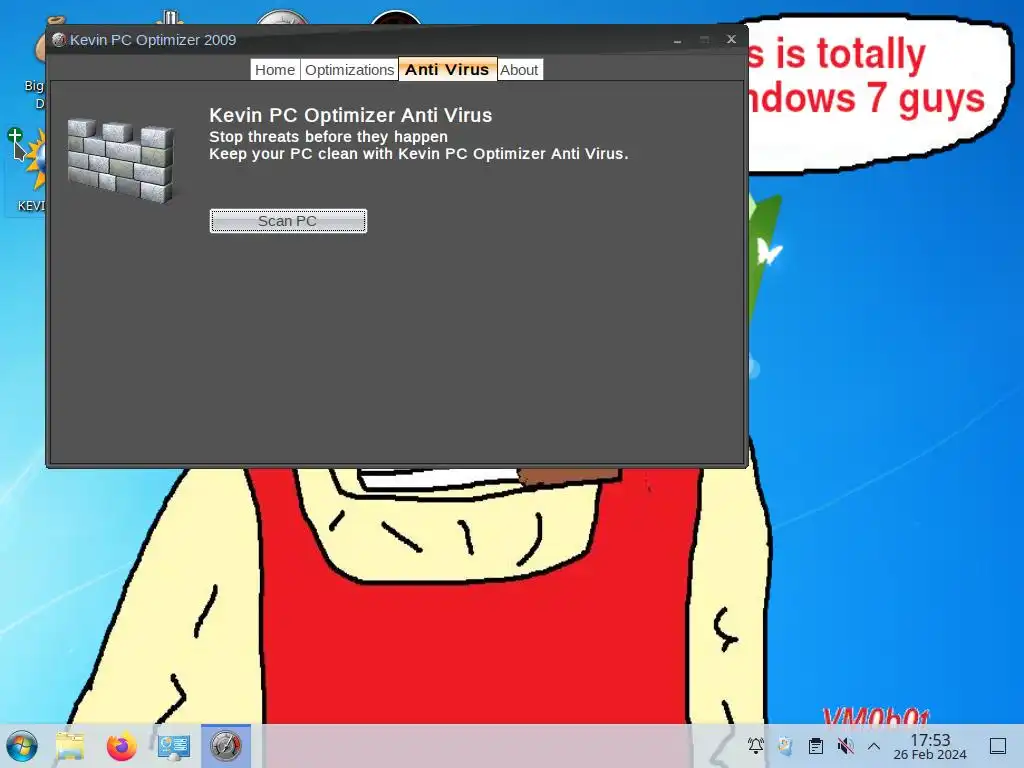Viewport: 1024px width, 768px height.
Task: Open the clipboard tray icon
Action: (x=816, y=745)
